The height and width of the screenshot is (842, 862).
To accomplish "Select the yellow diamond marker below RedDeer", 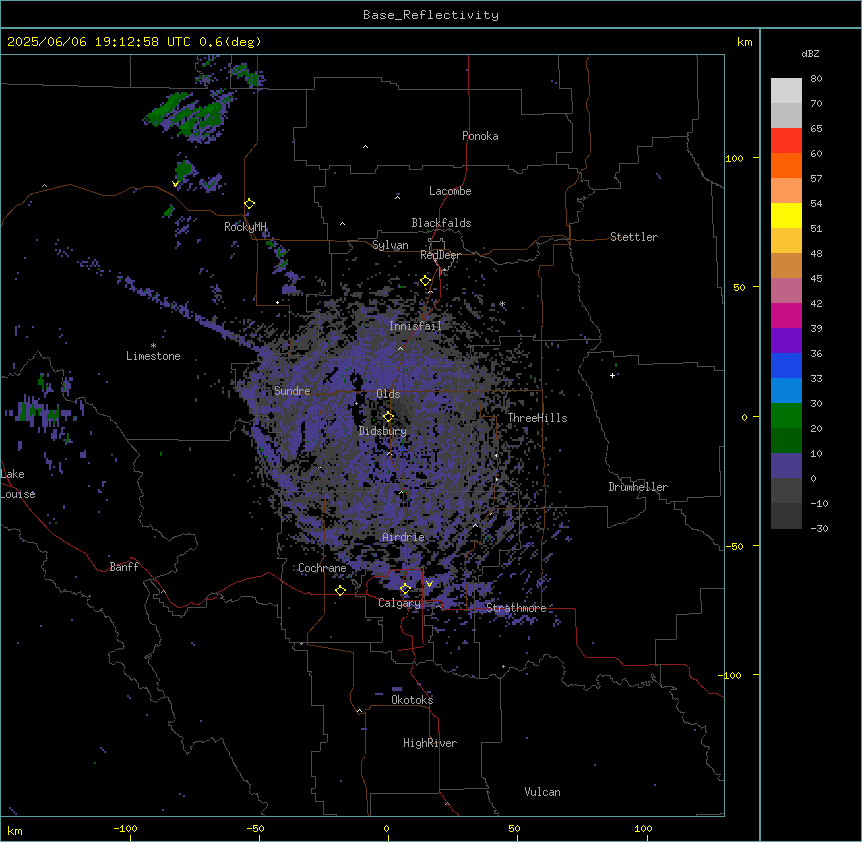I will click(425, 281).
